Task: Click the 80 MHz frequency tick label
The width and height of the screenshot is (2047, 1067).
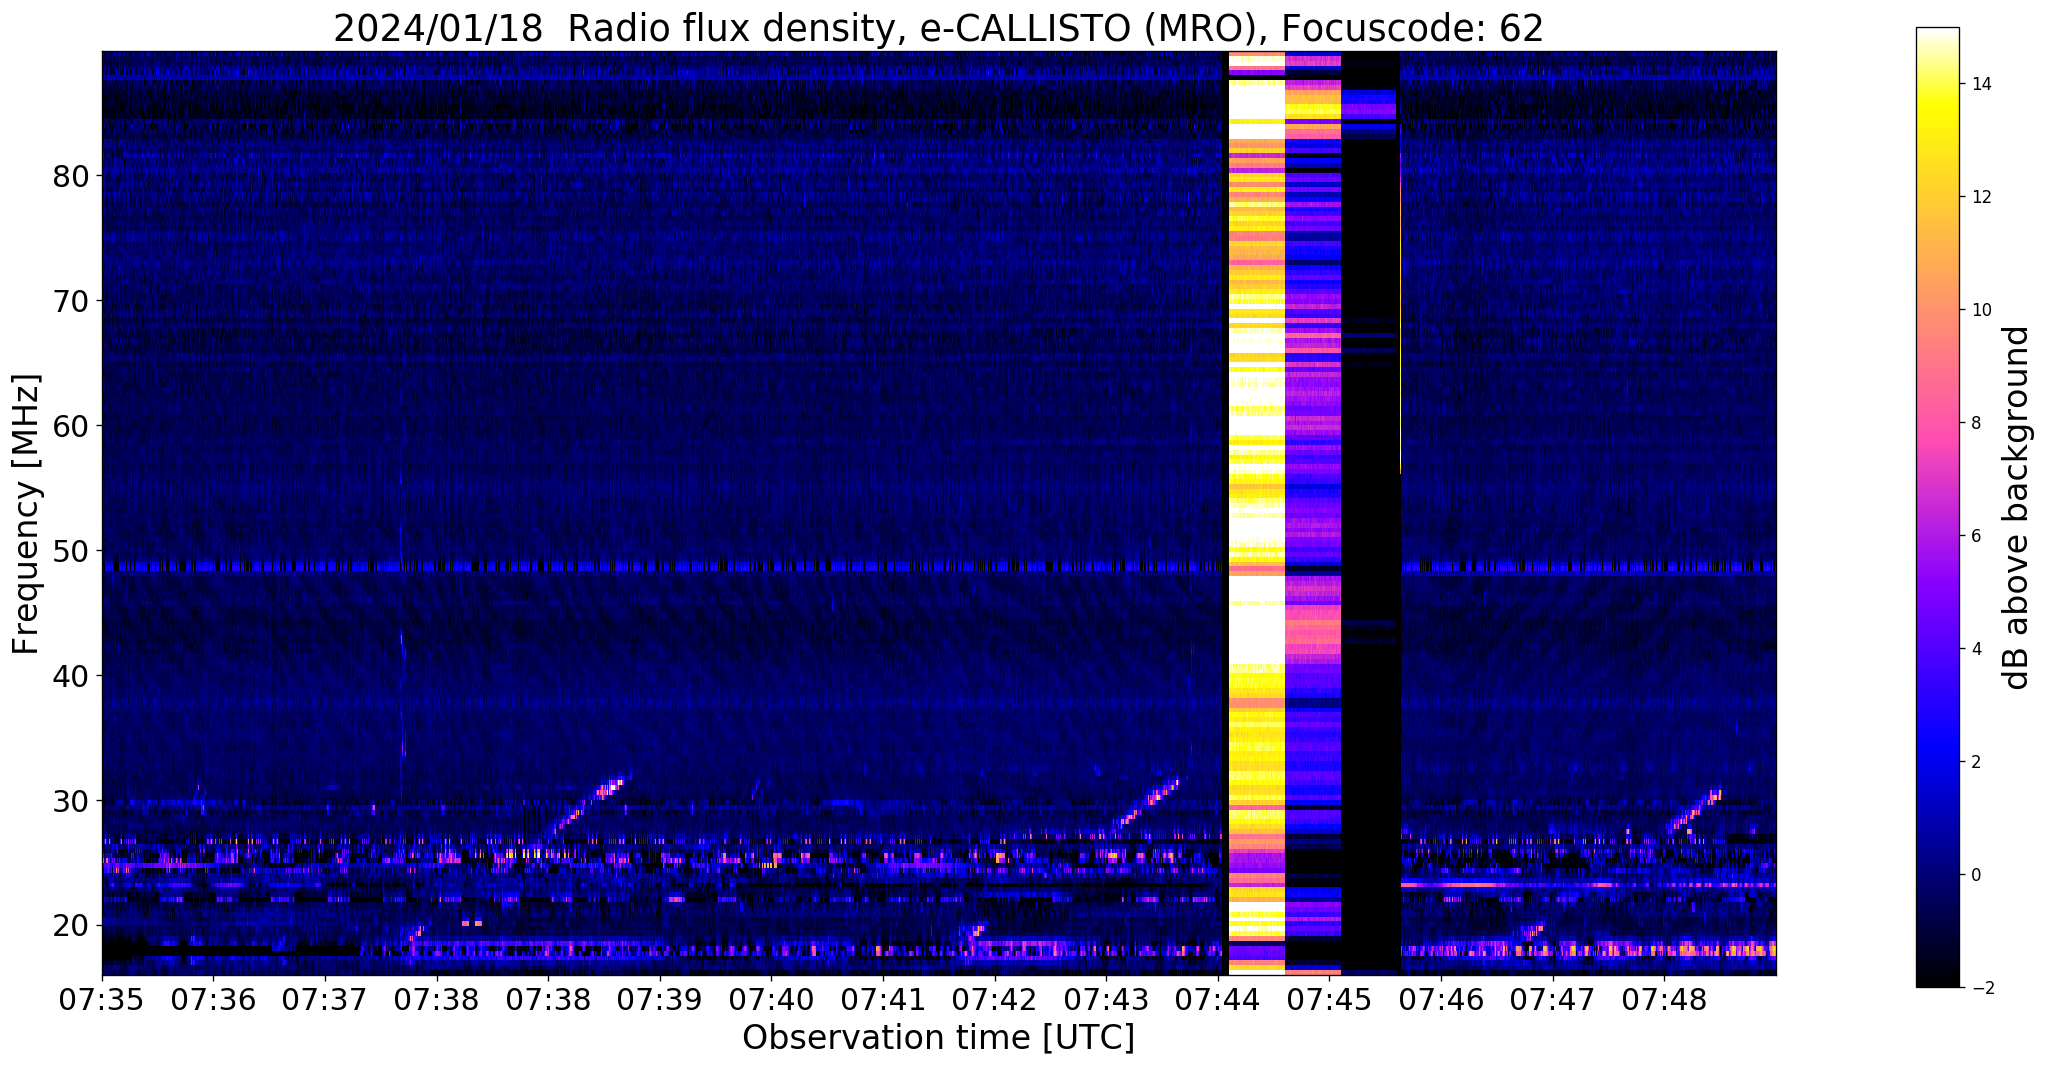Action: [71, 176]
